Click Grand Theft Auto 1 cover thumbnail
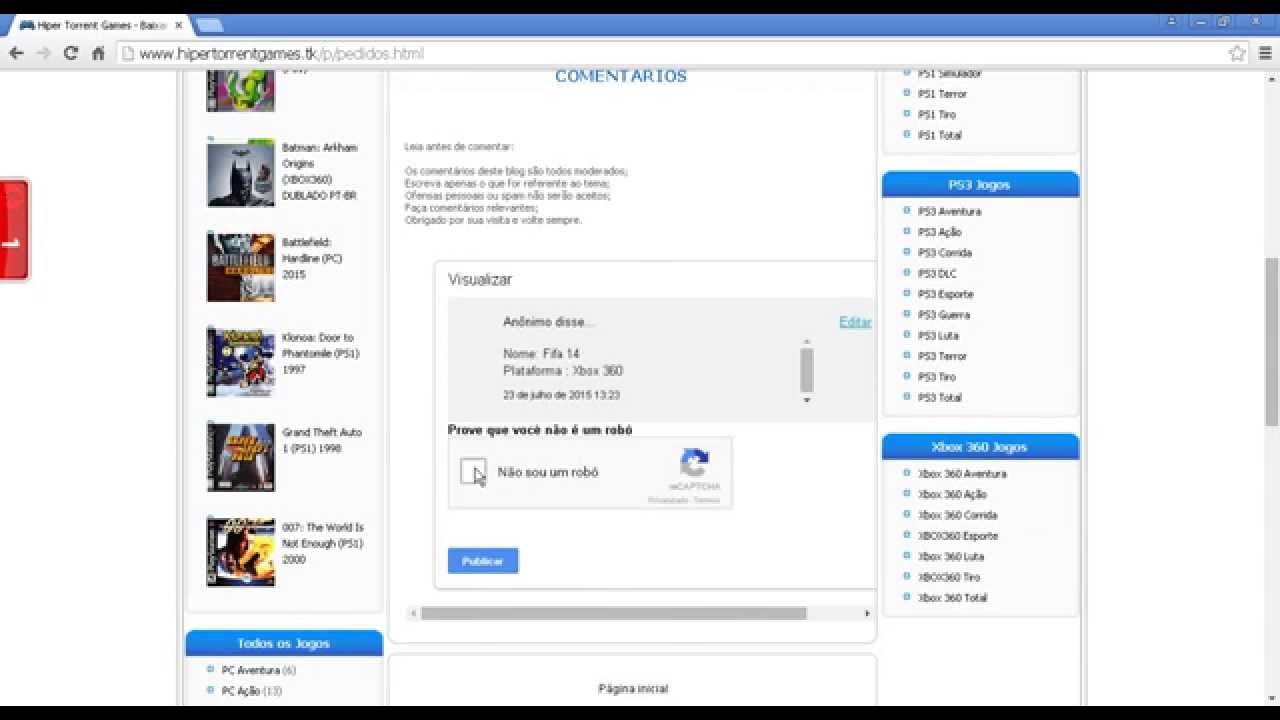The width and height of the screenshot is (1280, 720). (241, 457)
